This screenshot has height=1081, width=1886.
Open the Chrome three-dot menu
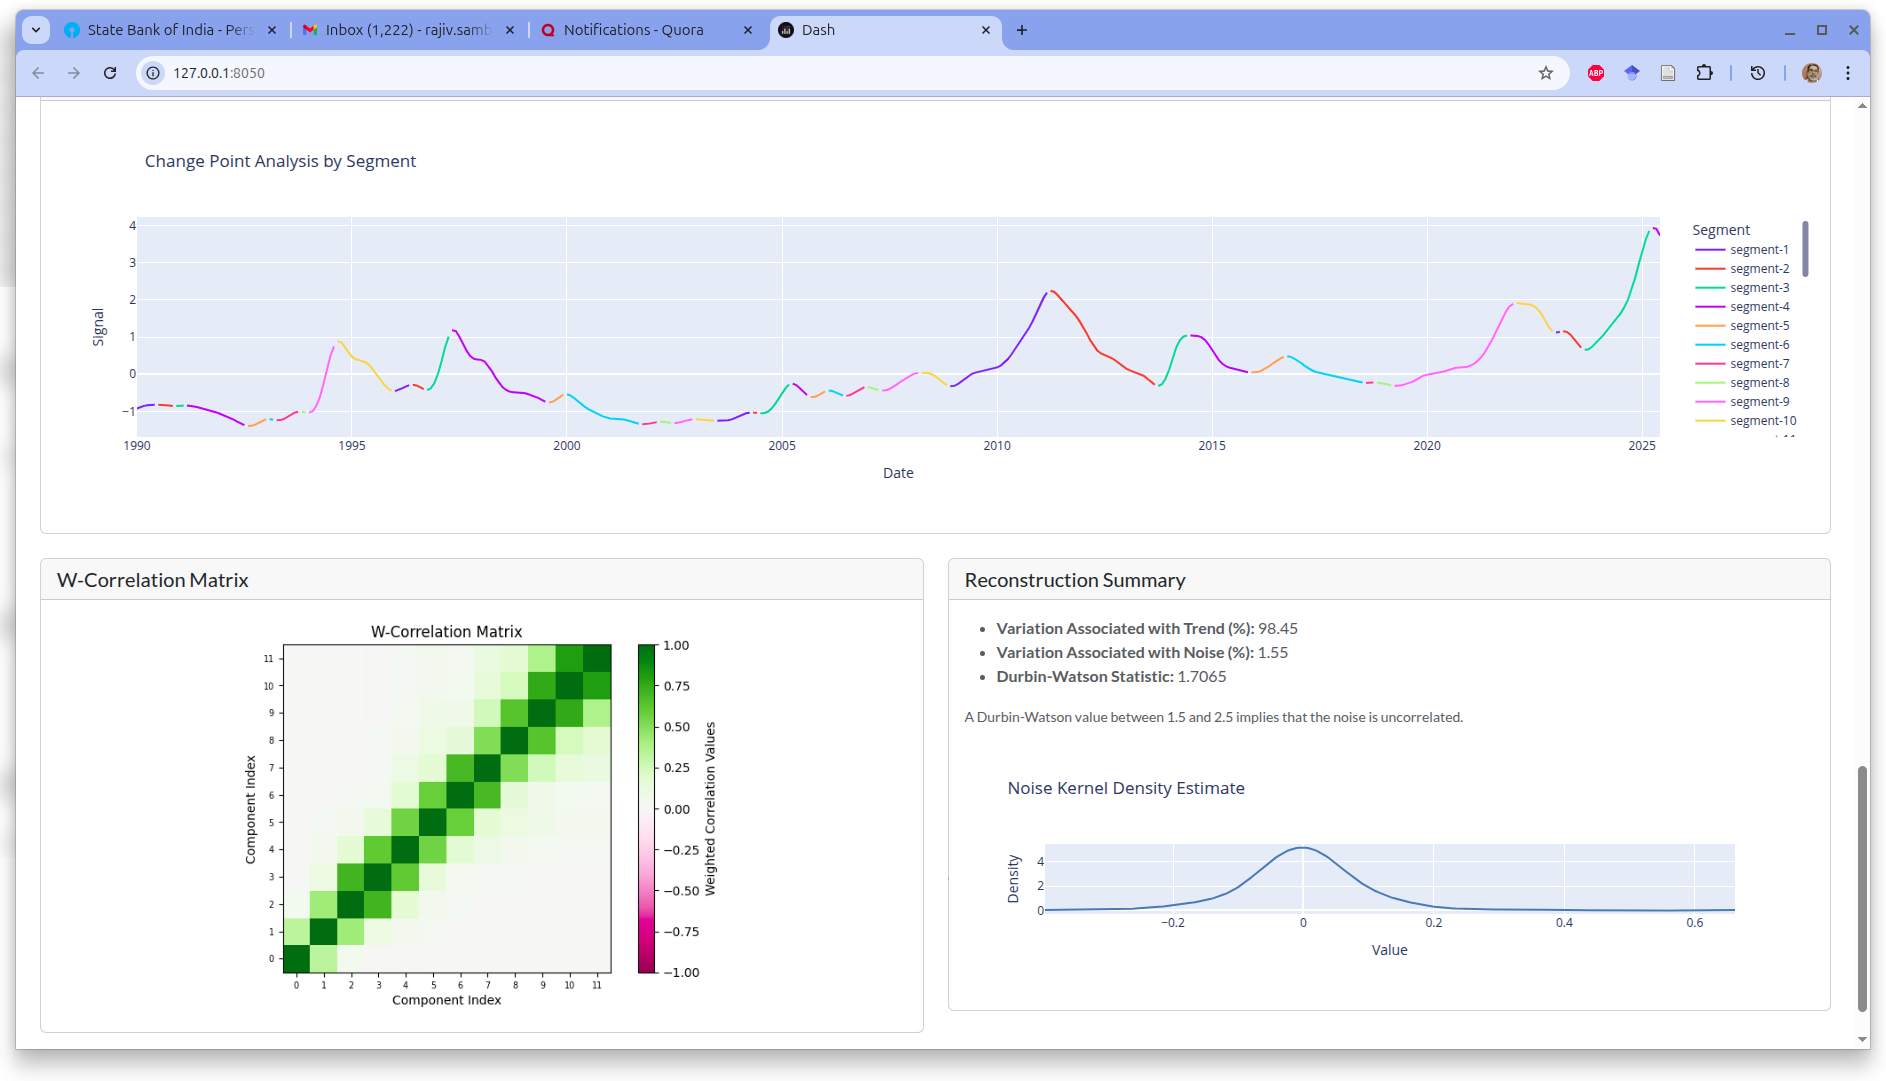[1848, 73]
